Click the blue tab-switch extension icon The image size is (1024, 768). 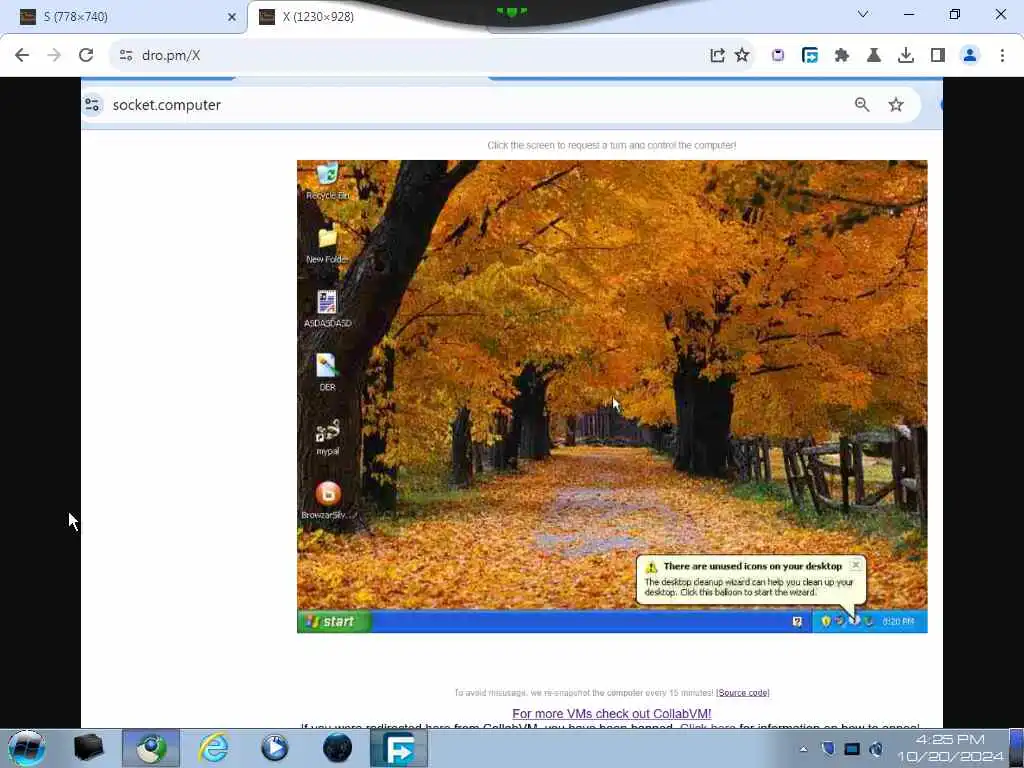[810, 56]
